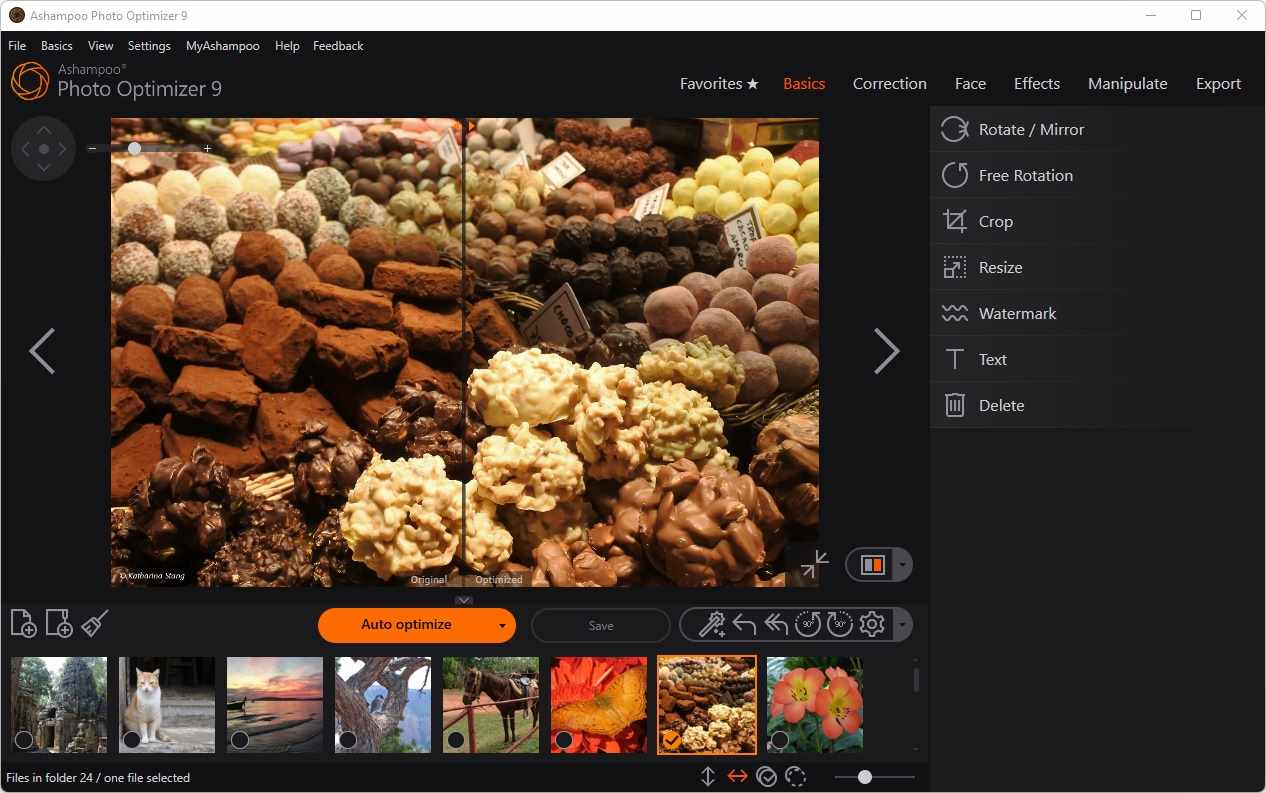The height and width of the screenshot is (793, 1266).
Task: Tick the selection circle on horse photo
Action: [x=455, y=740]
